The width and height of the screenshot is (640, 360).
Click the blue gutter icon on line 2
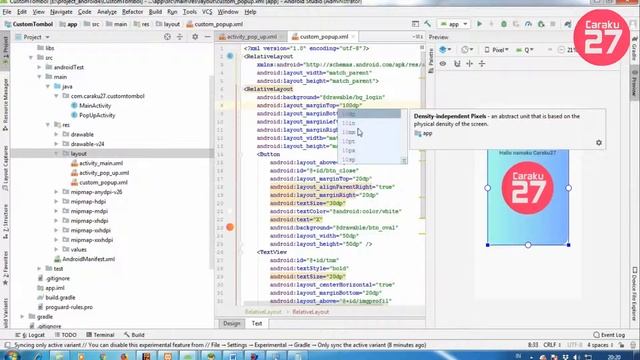click(x=230, y=56)
